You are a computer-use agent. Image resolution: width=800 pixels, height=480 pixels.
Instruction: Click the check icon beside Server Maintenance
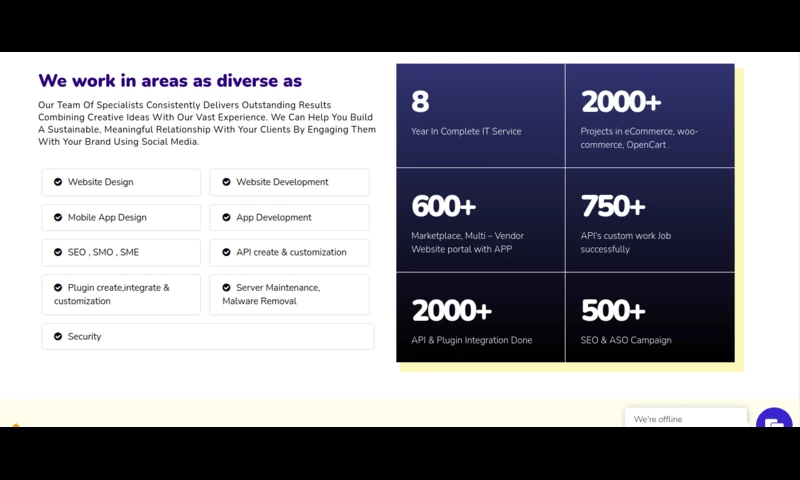(226, 288)
